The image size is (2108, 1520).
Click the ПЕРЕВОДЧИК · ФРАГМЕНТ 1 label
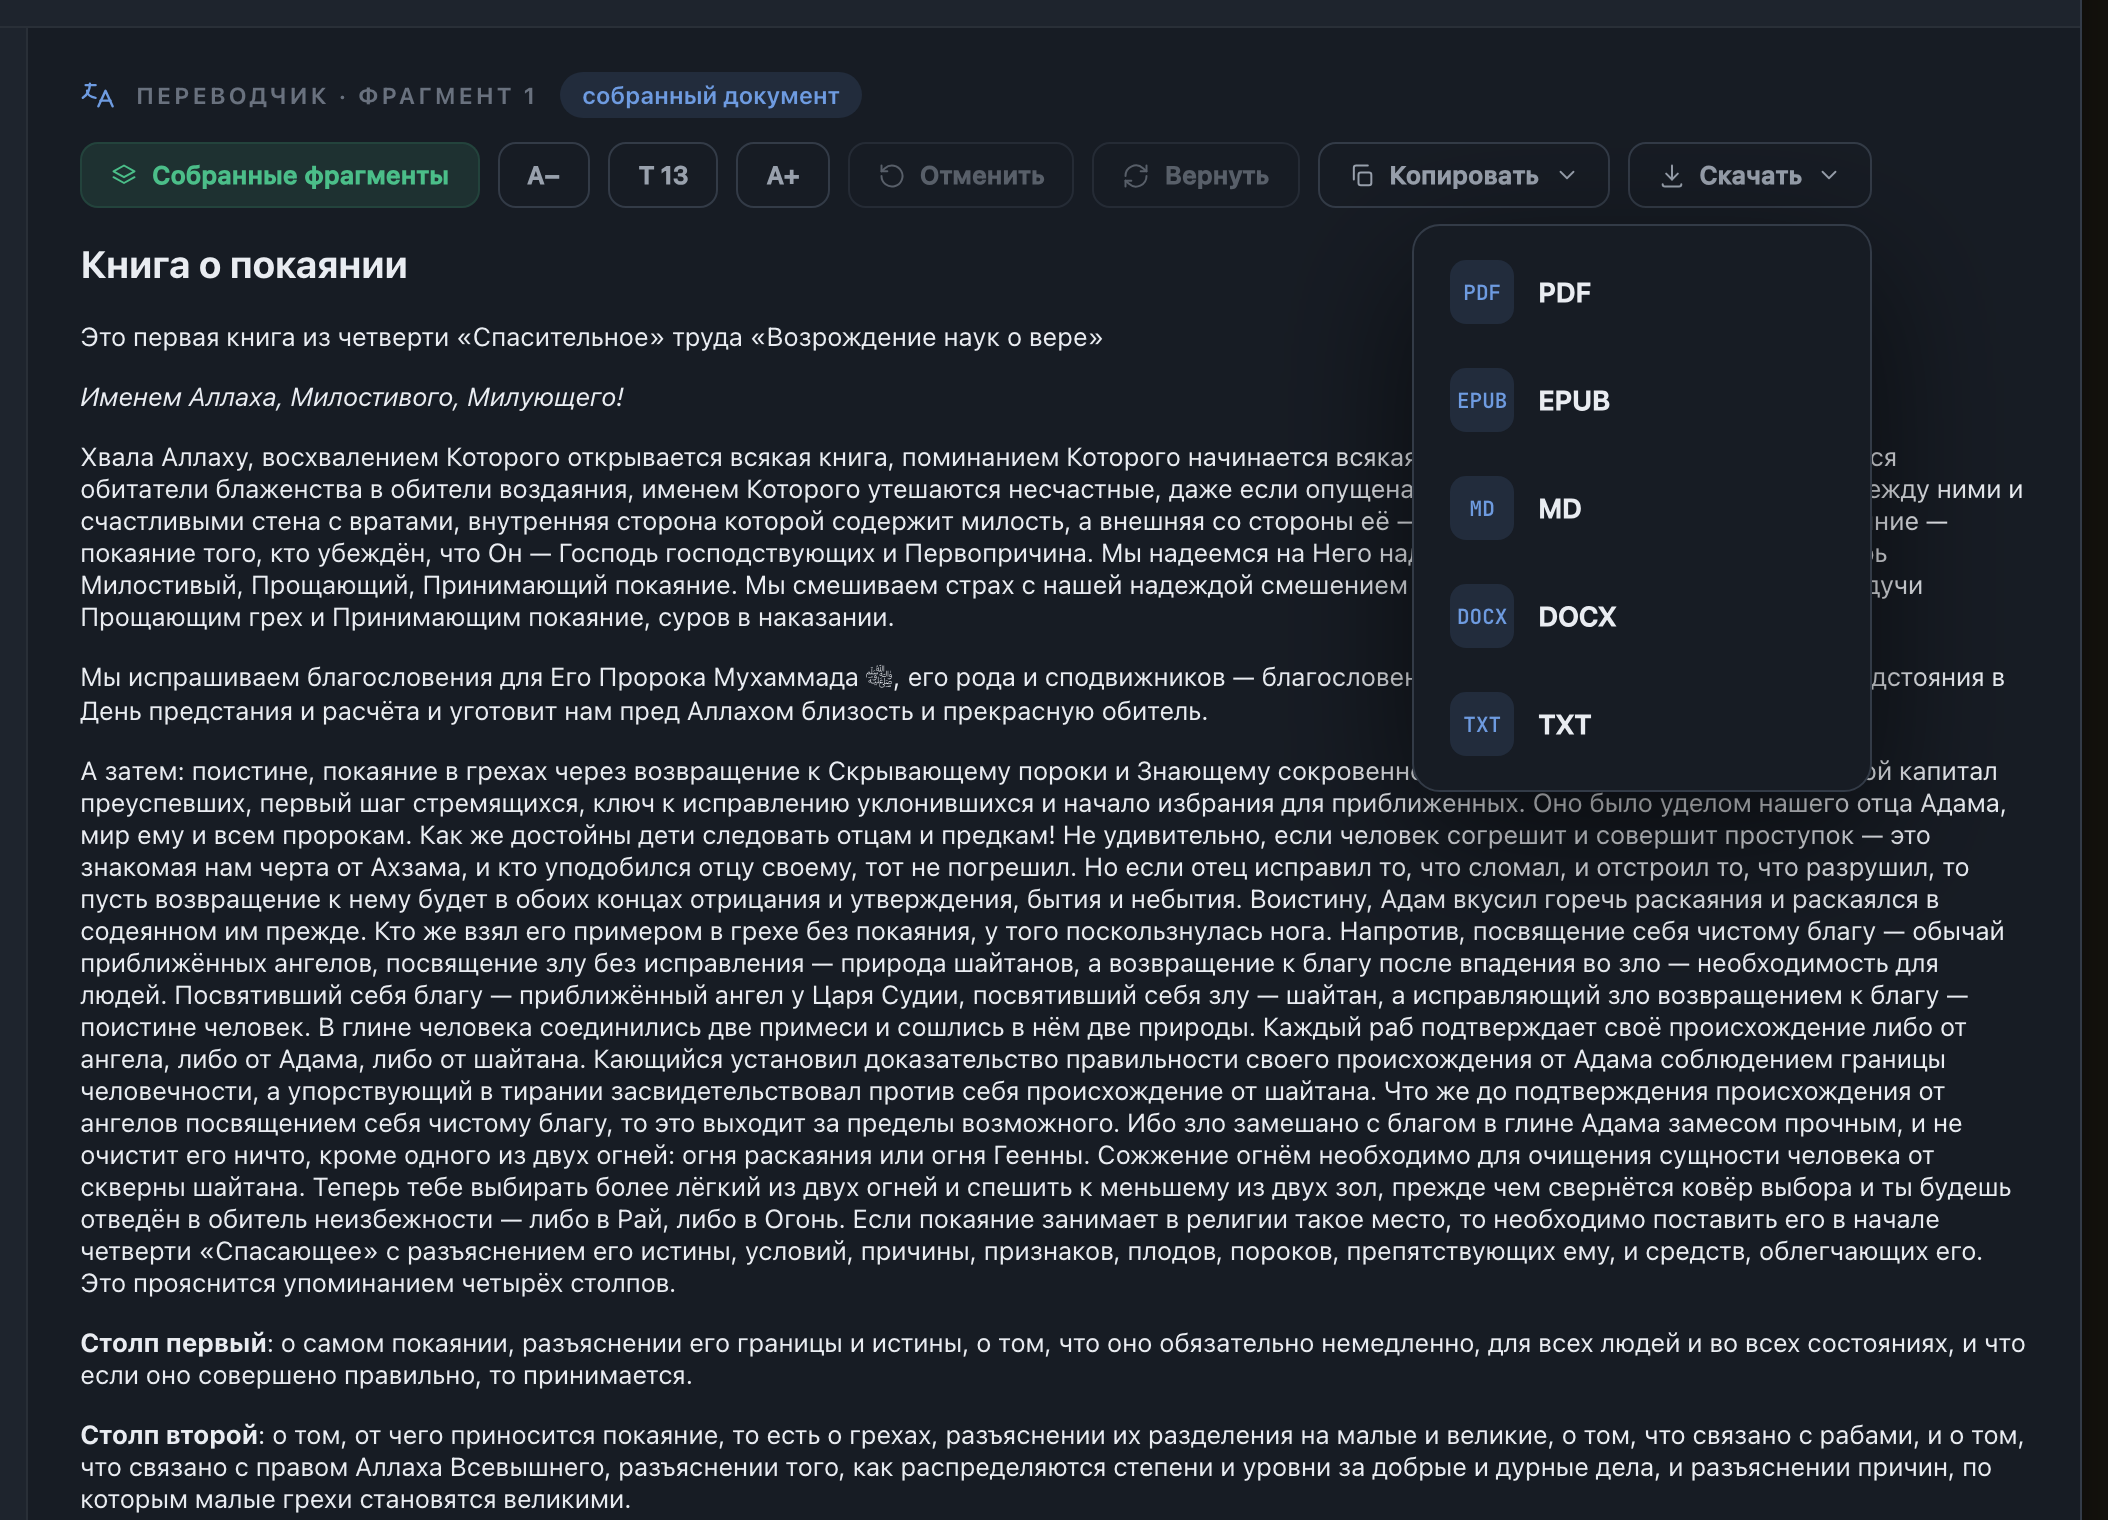336,96
